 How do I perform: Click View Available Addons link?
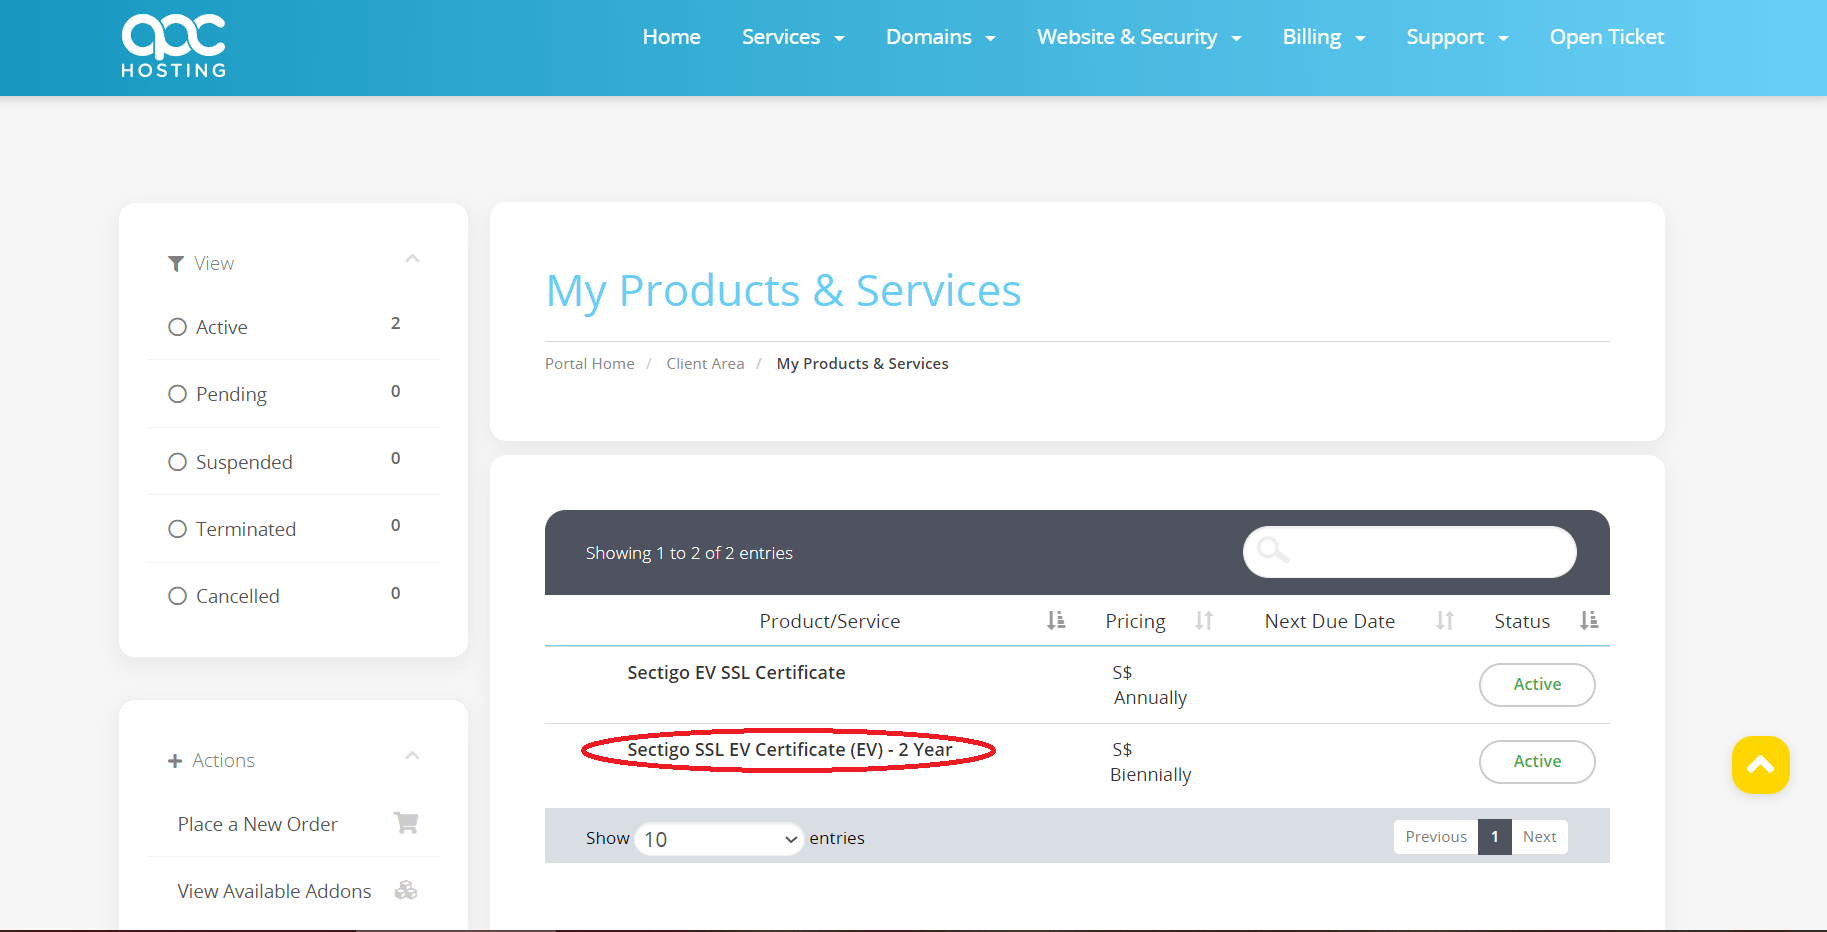tap(274, 891)
